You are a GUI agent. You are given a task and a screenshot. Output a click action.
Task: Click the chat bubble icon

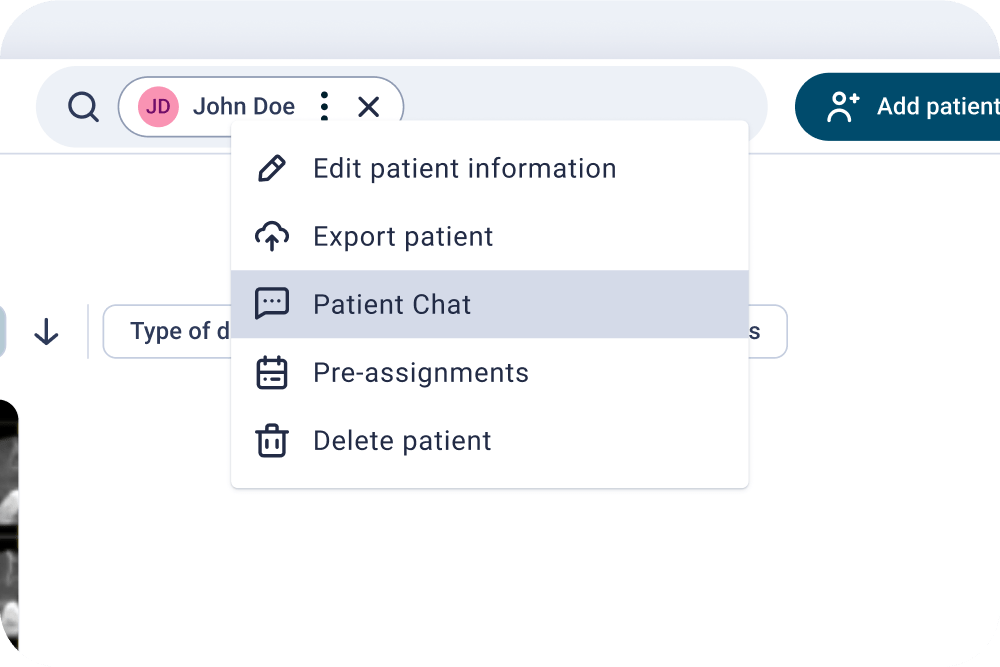(272, 304)
